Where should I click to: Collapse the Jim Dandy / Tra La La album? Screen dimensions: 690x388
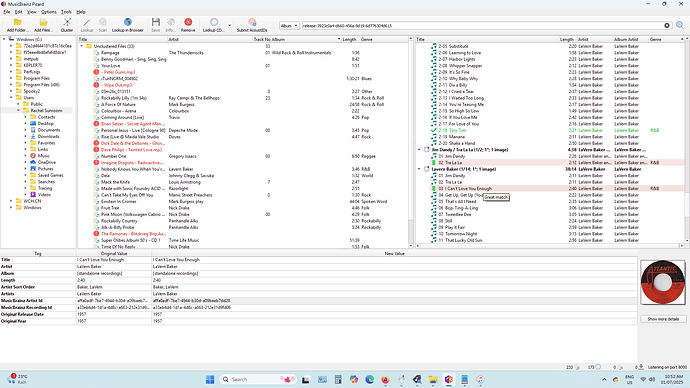[419, 150]
